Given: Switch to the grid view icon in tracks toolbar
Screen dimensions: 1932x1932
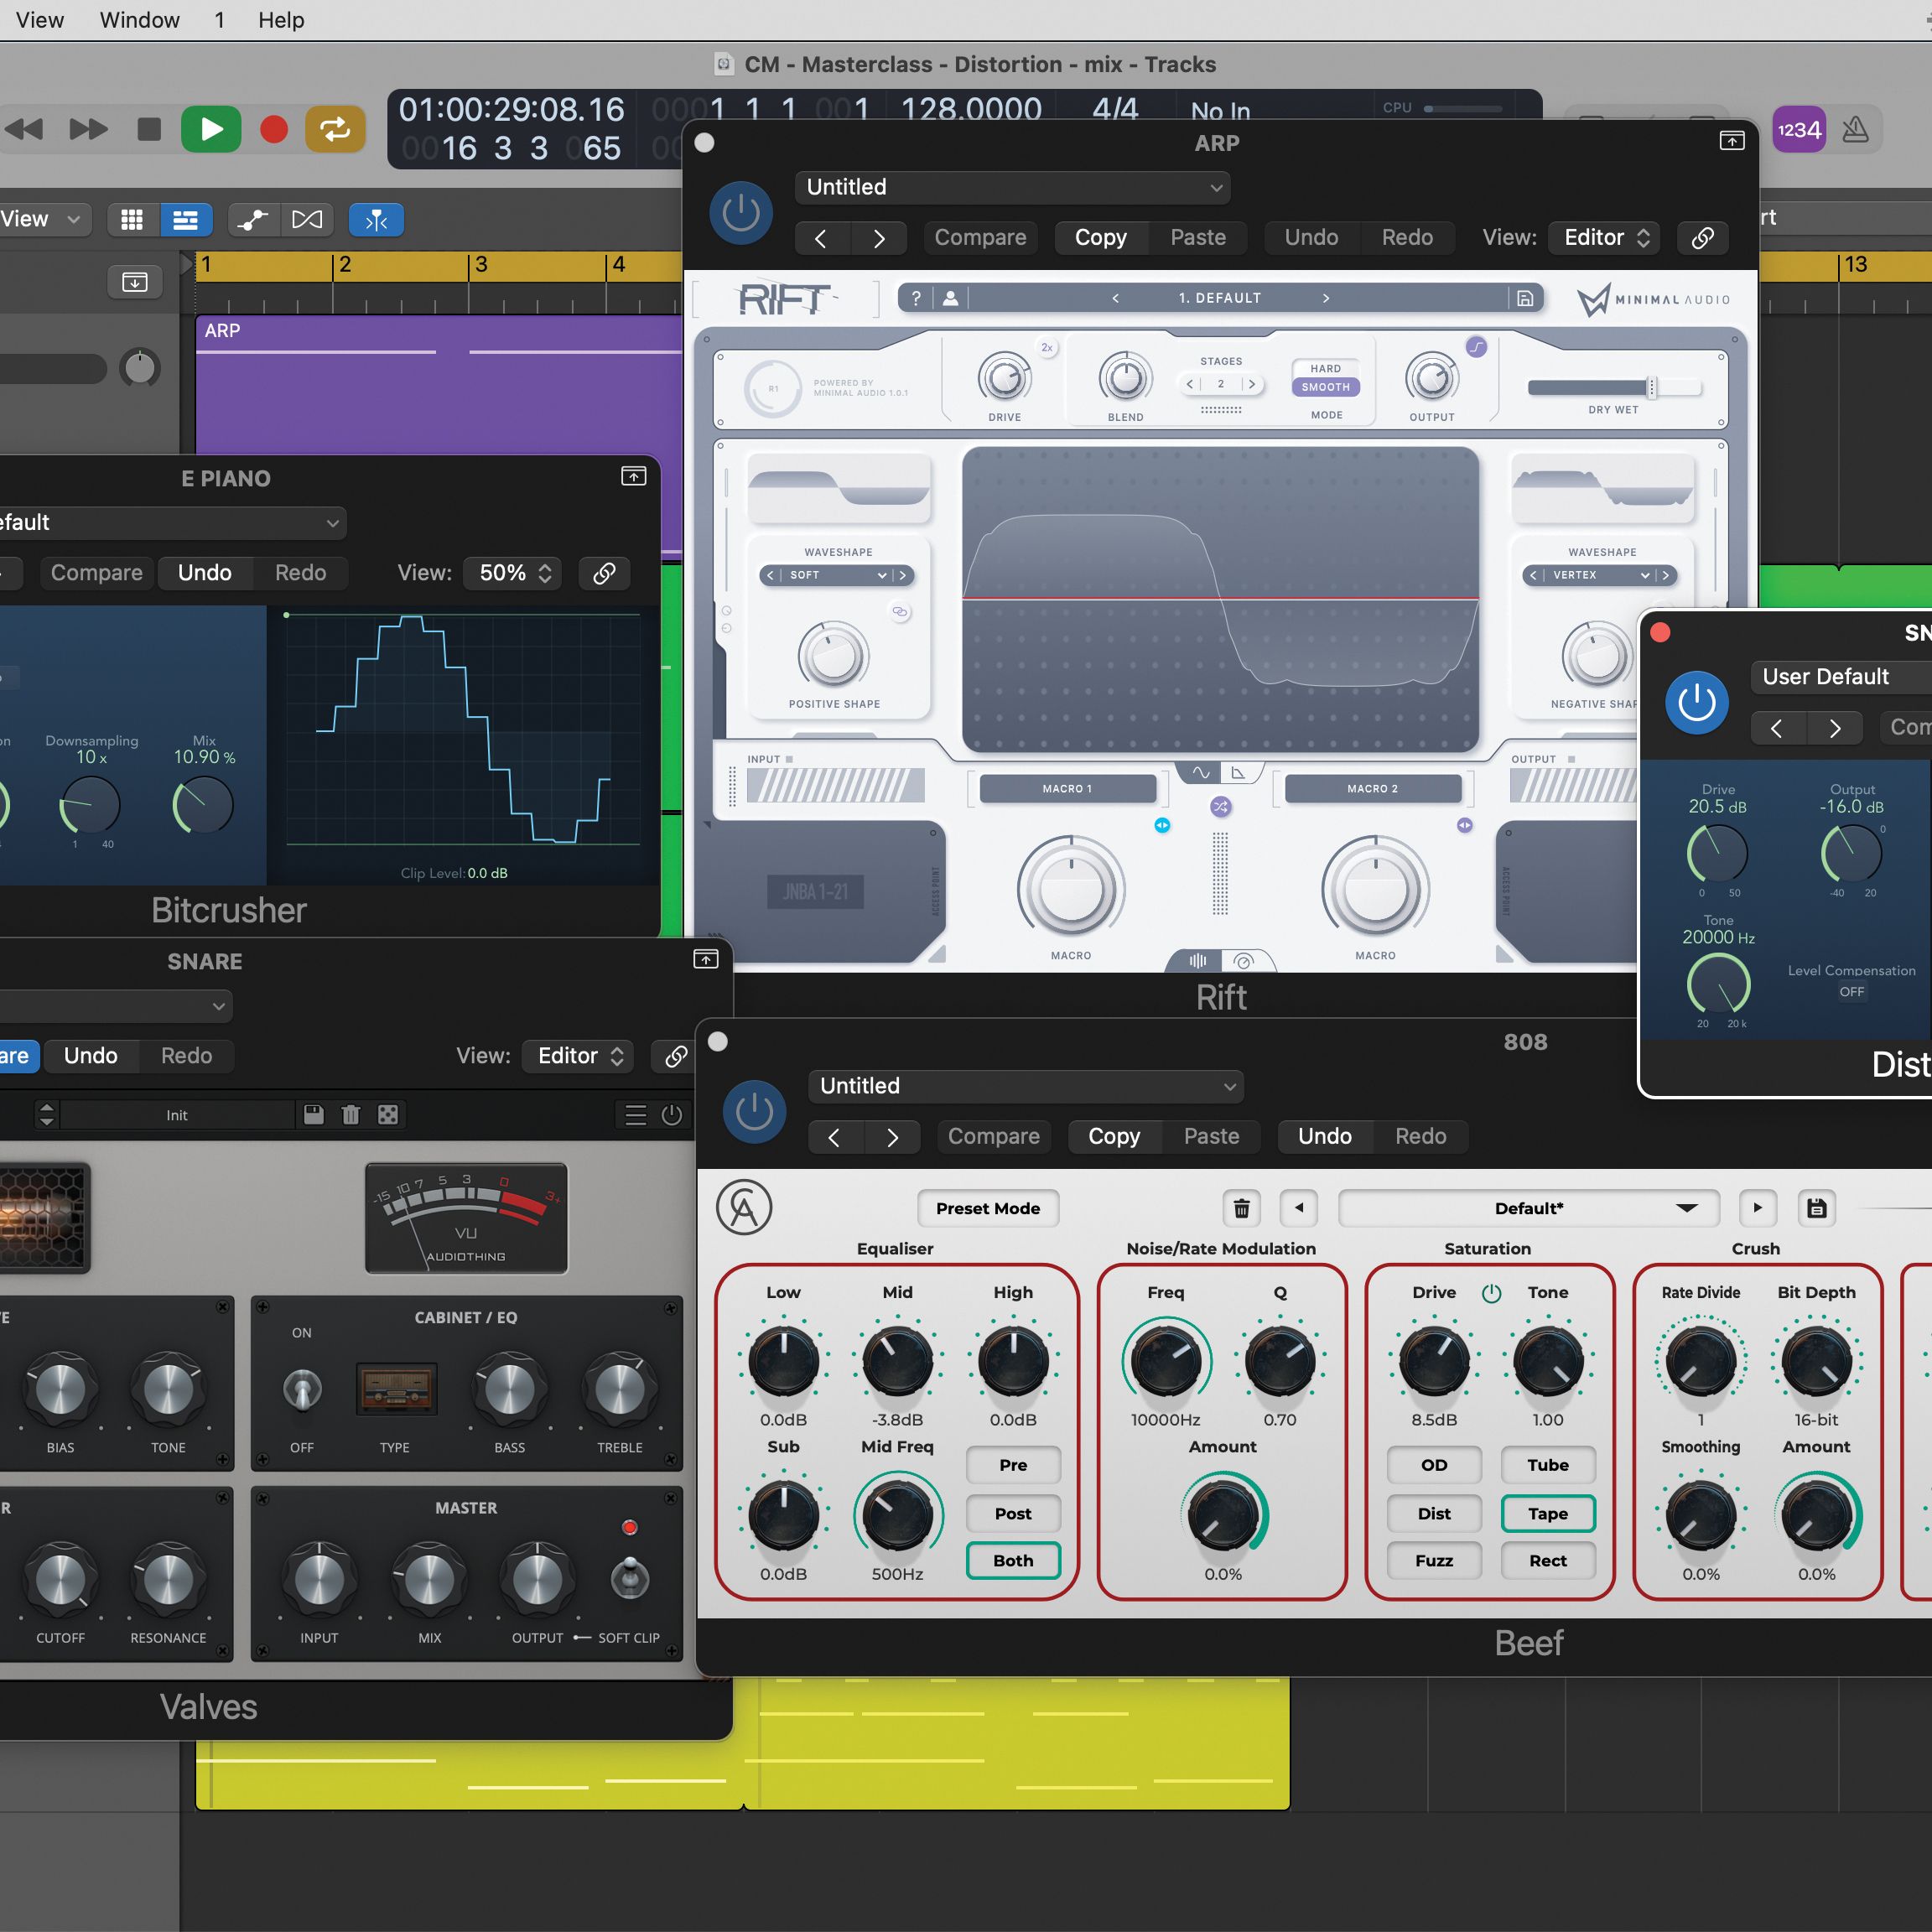Looking at the screenshot, I should coord(132,220).
